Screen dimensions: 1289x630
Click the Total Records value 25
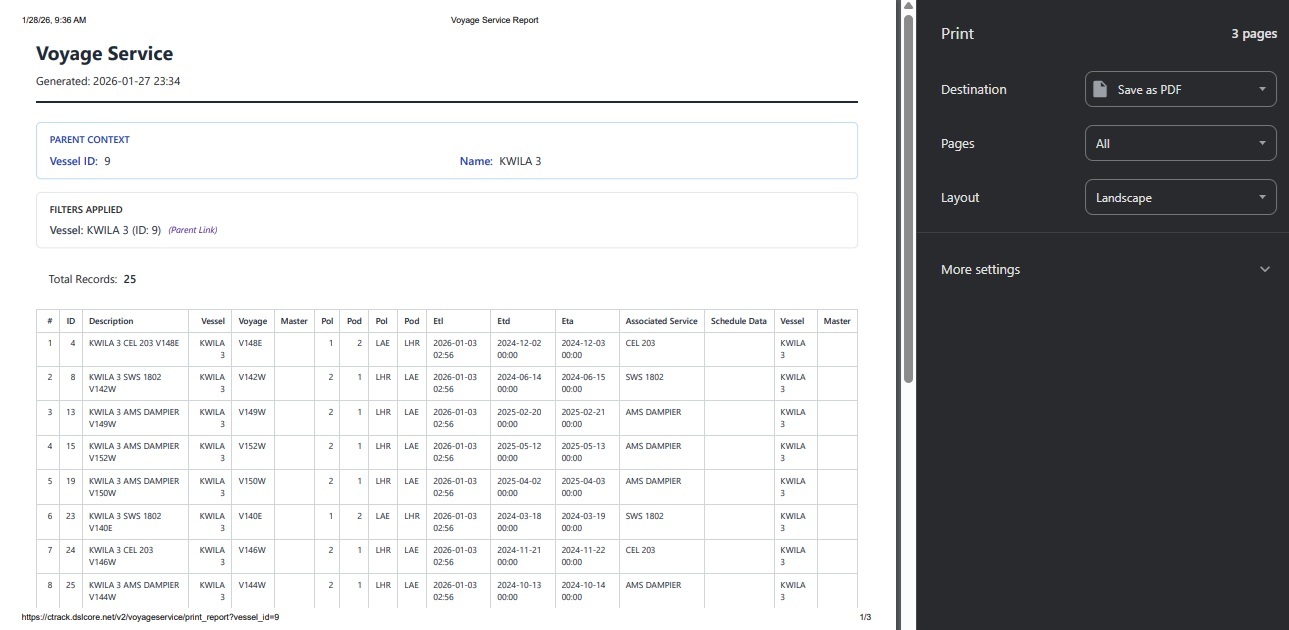click(130, 279)
